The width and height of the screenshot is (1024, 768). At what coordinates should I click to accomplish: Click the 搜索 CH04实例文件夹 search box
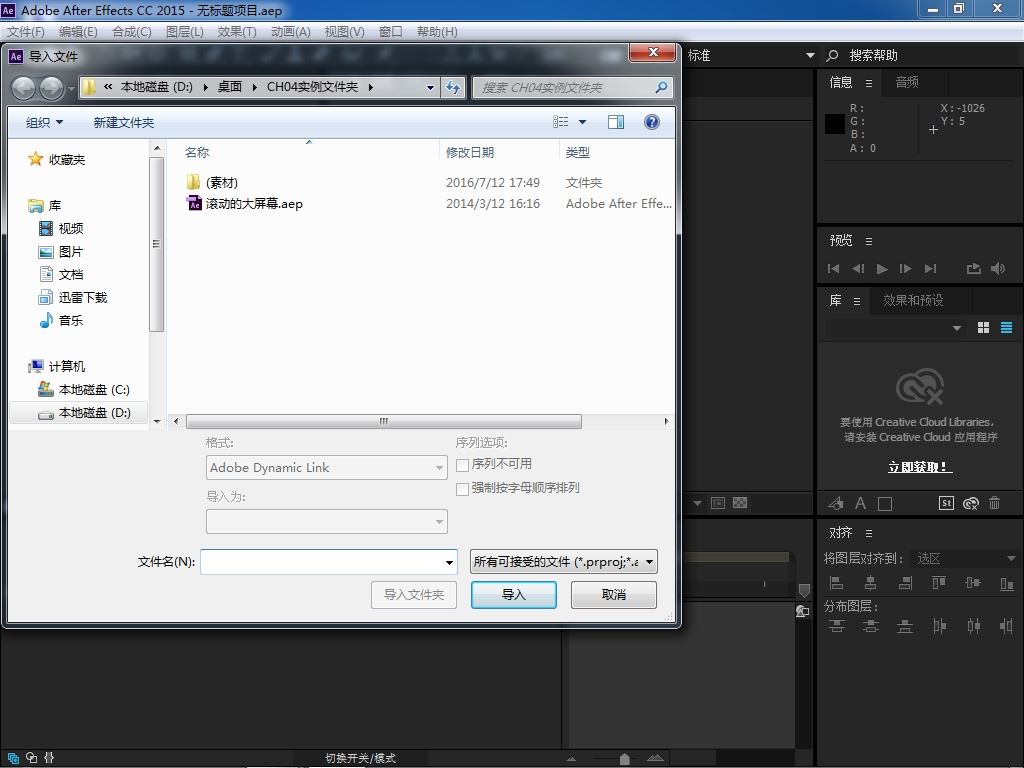click(x=572, y=88)
